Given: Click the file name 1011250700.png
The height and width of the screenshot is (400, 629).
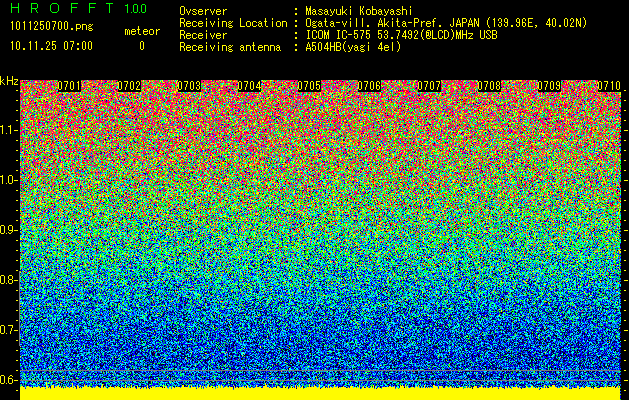Looking at the screenshot, I should coord(52,26).
